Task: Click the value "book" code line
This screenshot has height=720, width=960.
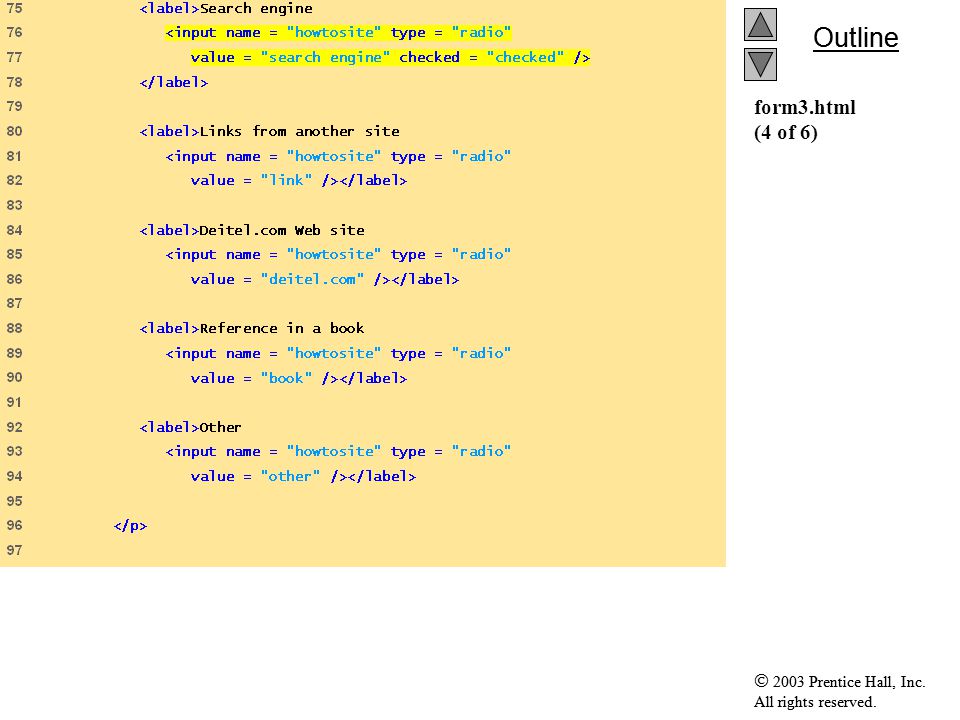Action: 299,378
